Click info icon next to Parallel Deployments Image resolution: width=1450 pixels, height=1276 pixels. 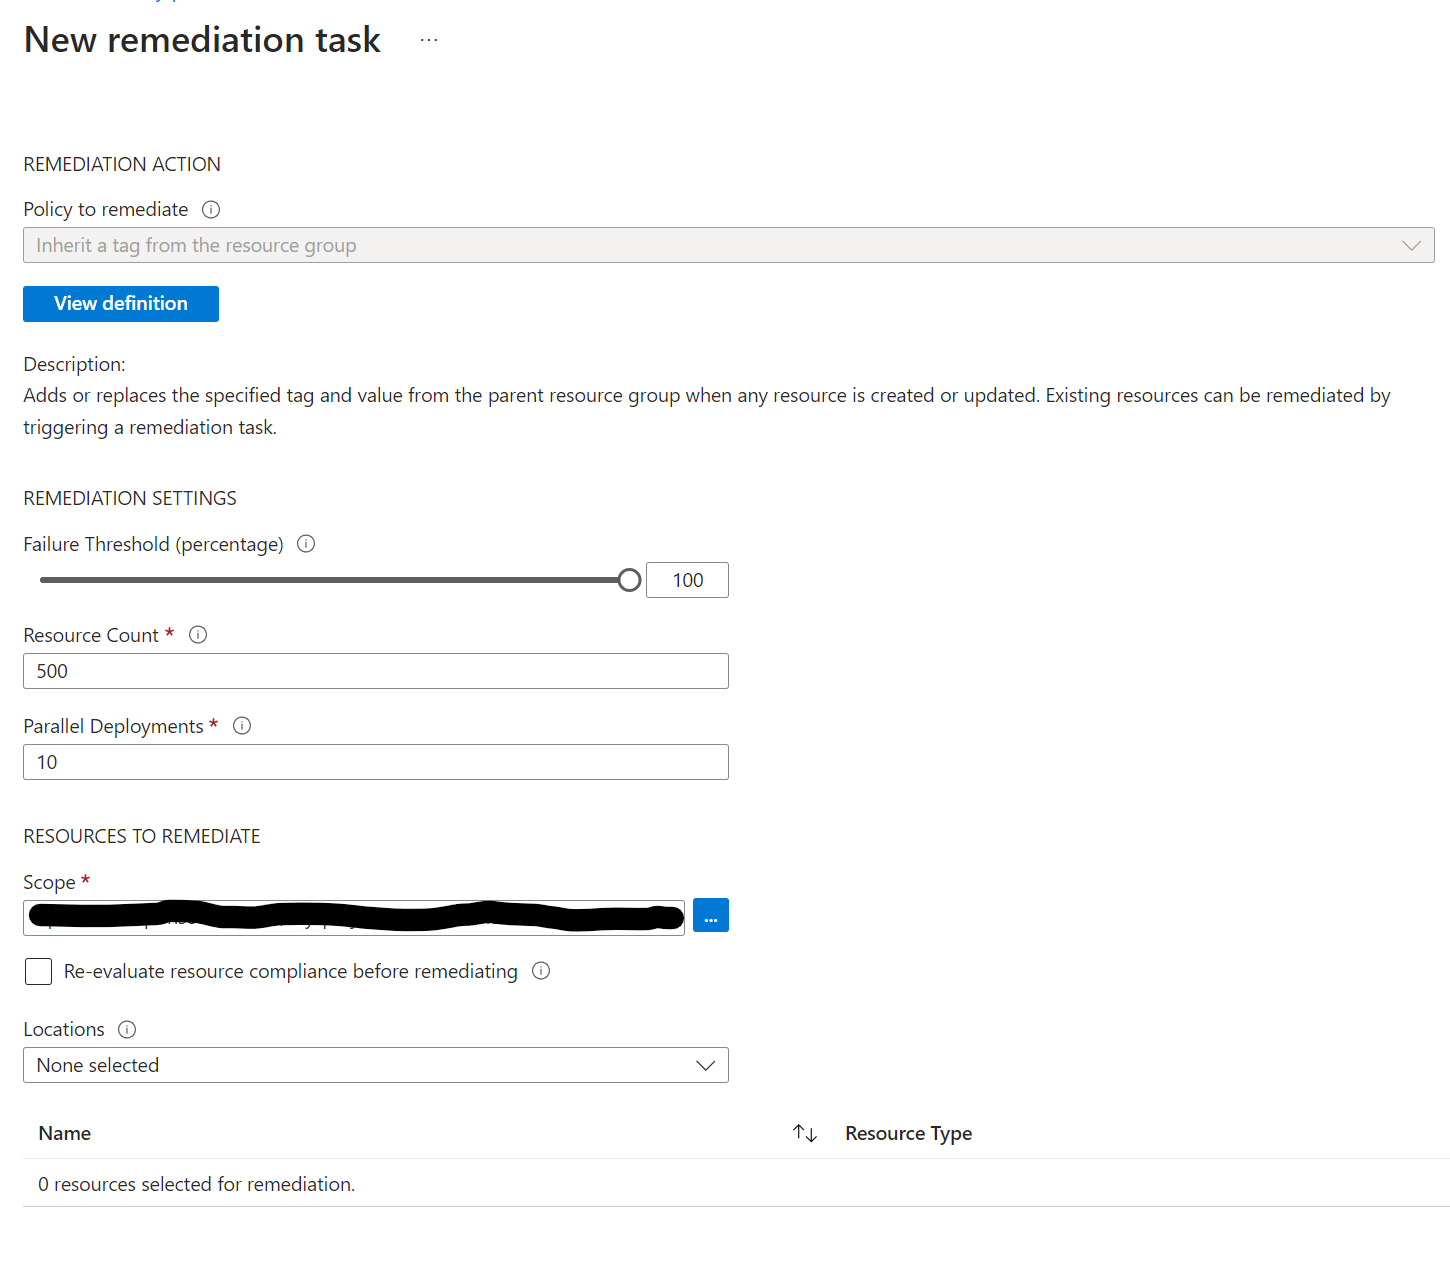(242, 725)
